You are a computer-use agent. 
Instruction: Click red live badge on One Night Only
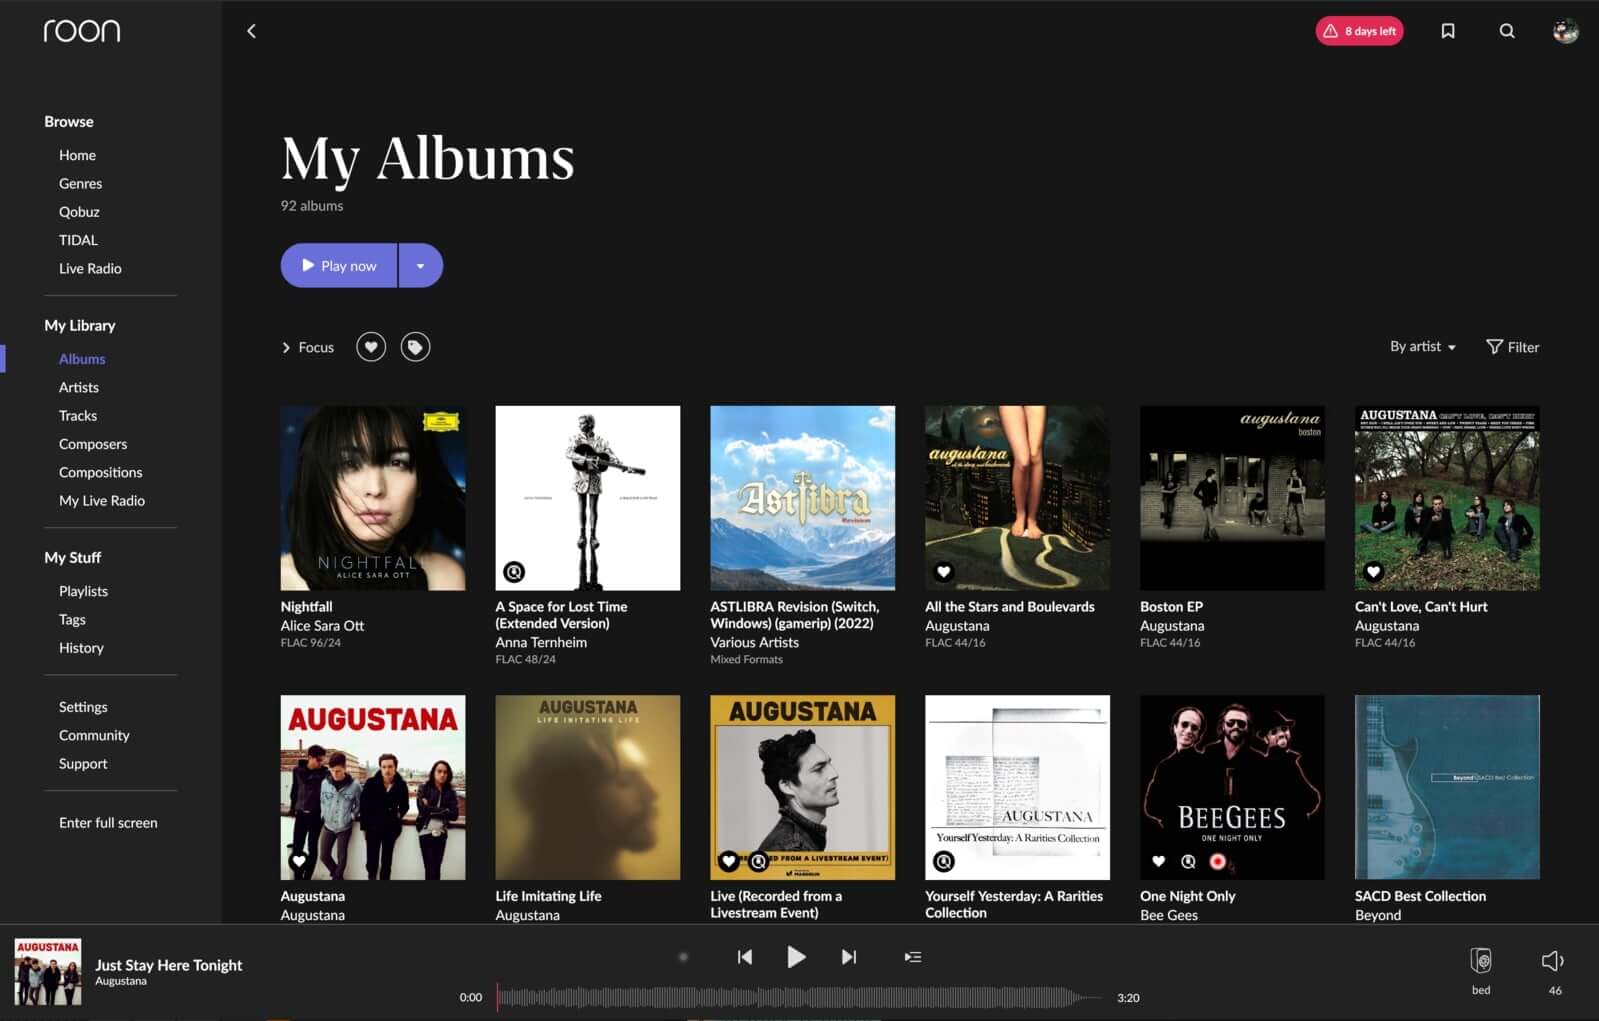[x=1217, y=861]
